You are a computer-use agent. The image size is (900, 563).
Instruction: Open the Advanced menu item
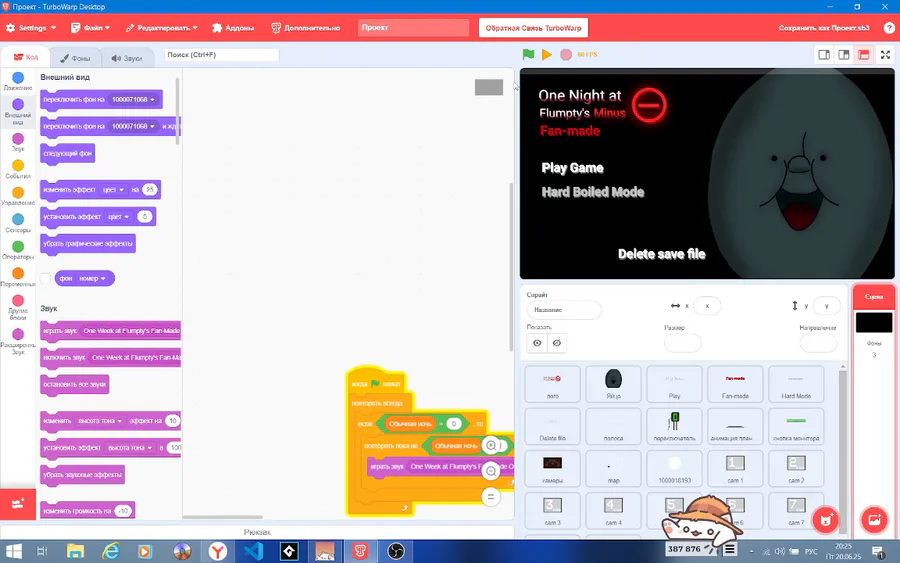pos(305,28)
